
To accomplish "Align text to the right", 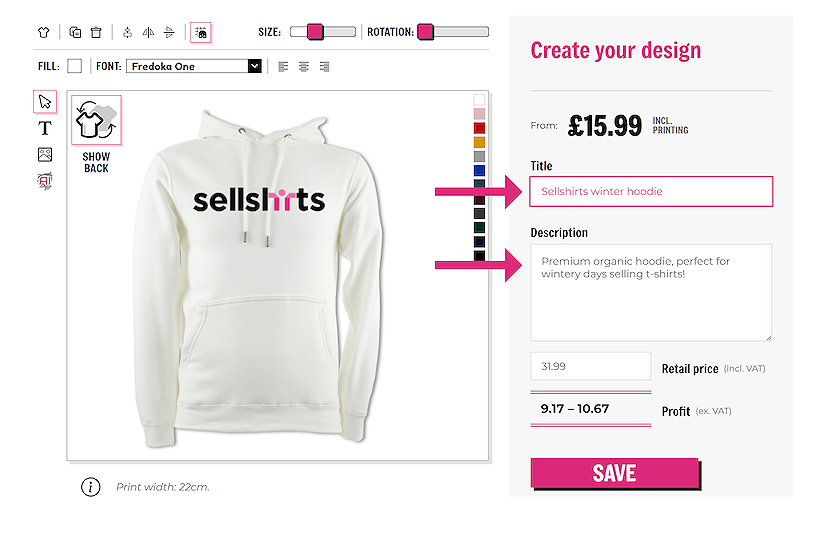I will [x=325, y=66].
